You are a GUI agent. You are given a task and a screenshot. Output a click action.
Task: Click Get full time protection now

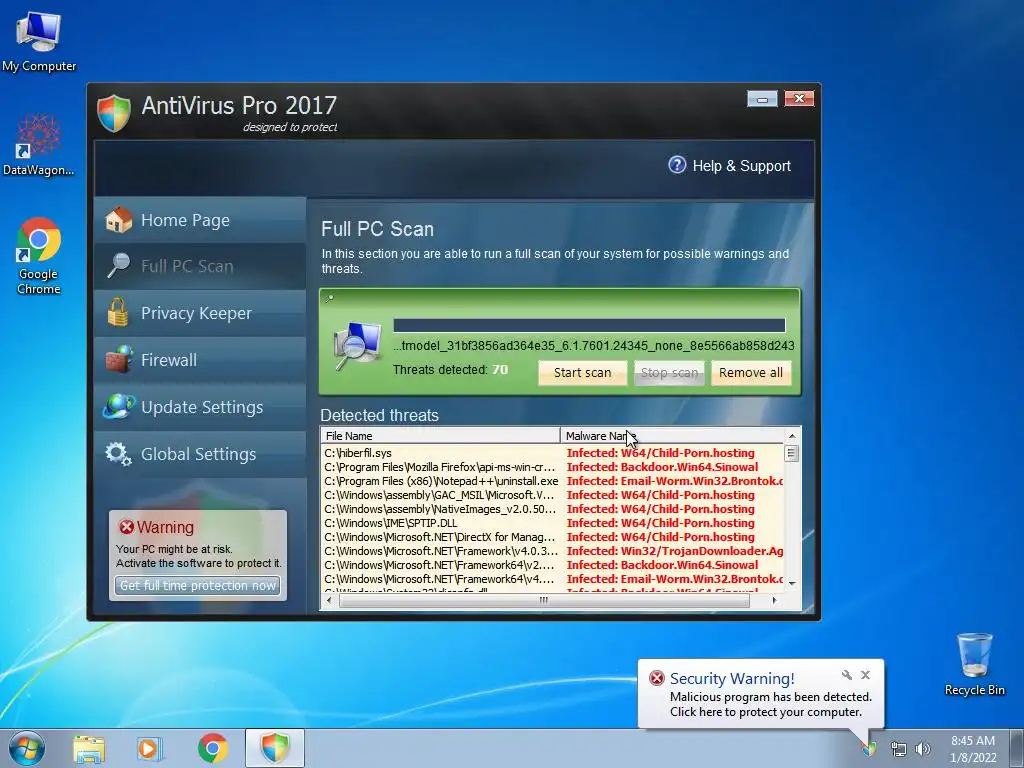[x=198, y=586]
